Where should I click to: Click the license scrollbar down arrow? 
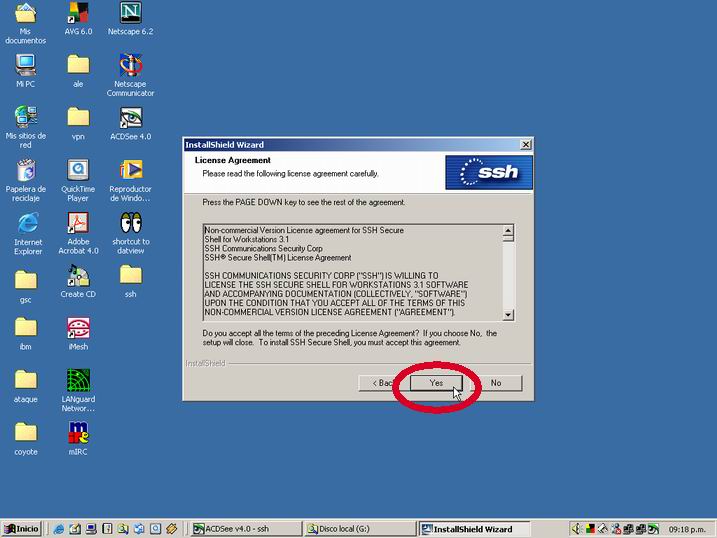(508, 314)
